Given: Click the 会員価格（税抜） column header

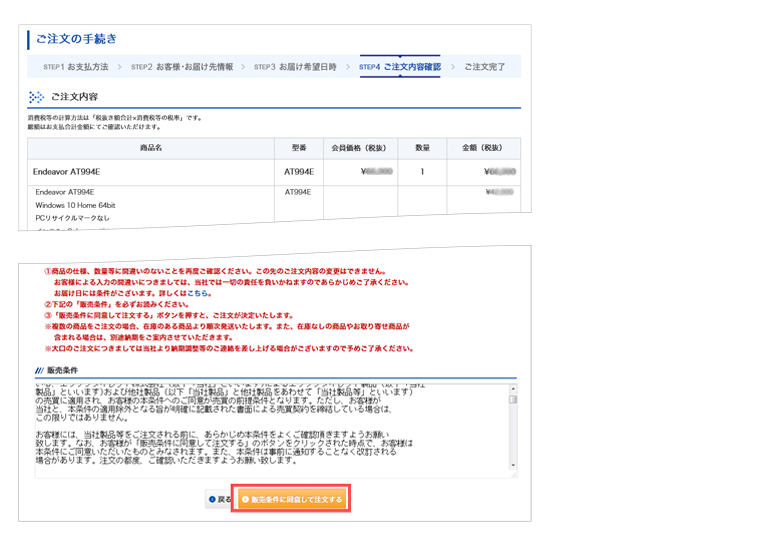Looking at the screenshot, I should point(359,148).
